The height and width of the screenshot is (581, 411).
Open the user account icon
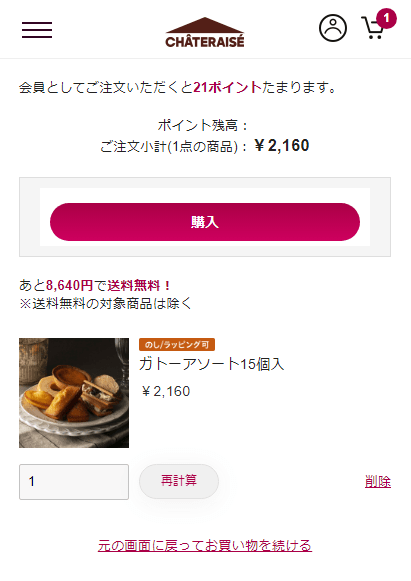coord(333,28)
